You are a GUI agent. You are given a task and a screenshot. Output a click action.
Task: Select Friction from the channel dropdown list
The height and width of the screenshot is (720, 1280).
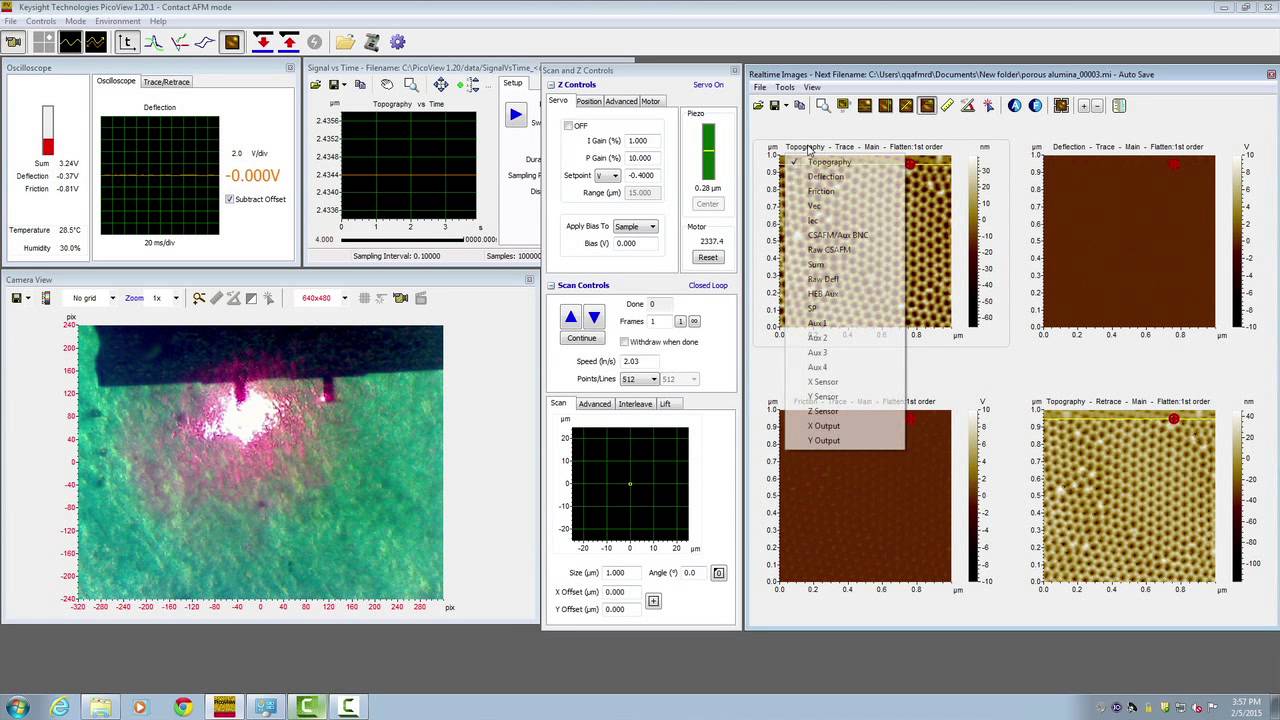821,191
